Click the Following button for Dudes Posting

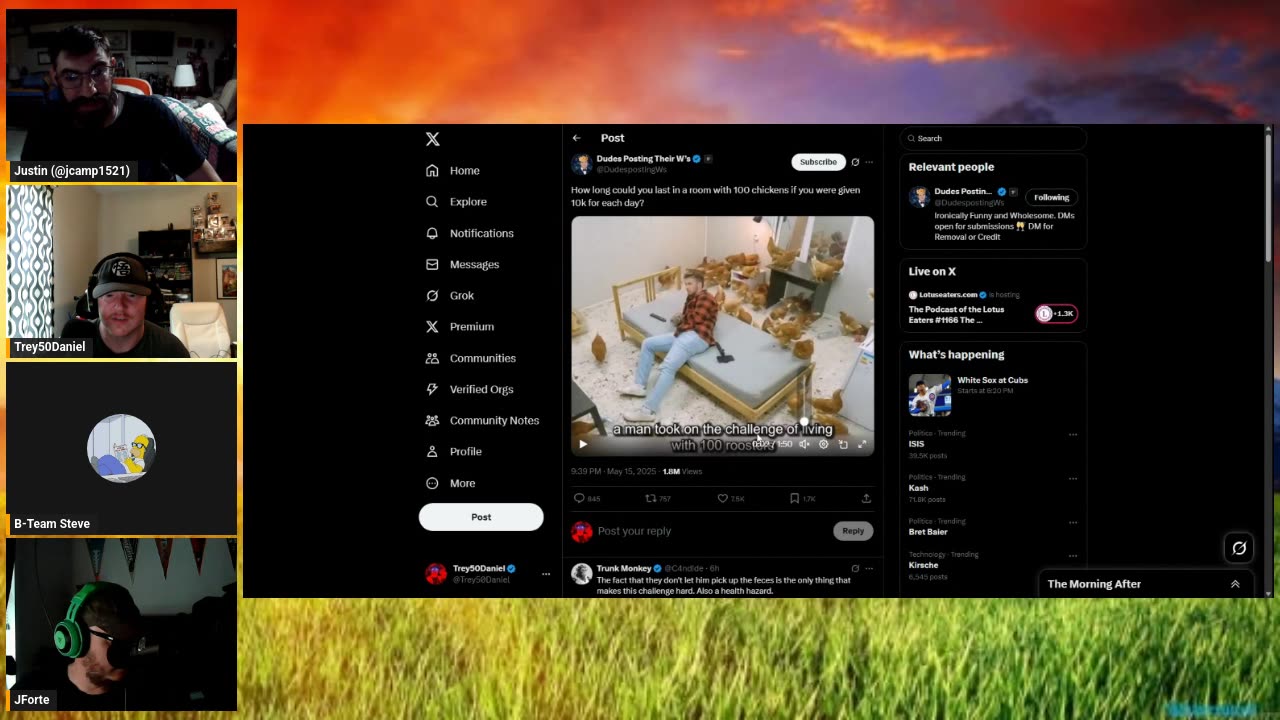pos(1051,197)
